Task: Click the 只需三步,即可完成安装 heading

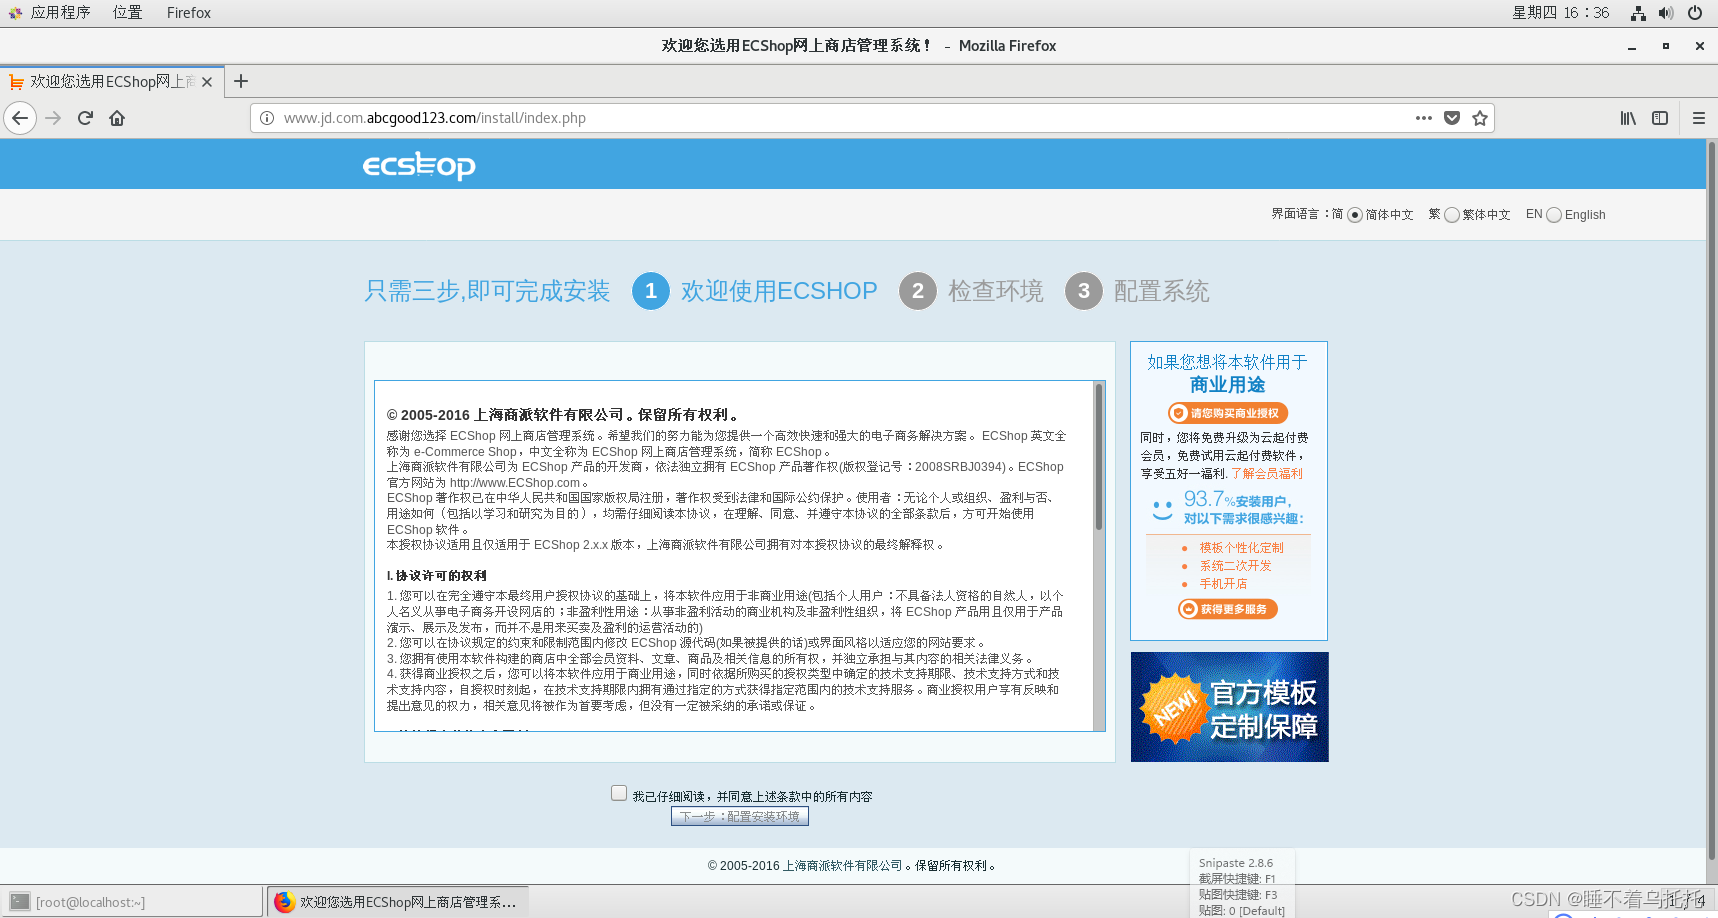Action: (x=487, y=291)
